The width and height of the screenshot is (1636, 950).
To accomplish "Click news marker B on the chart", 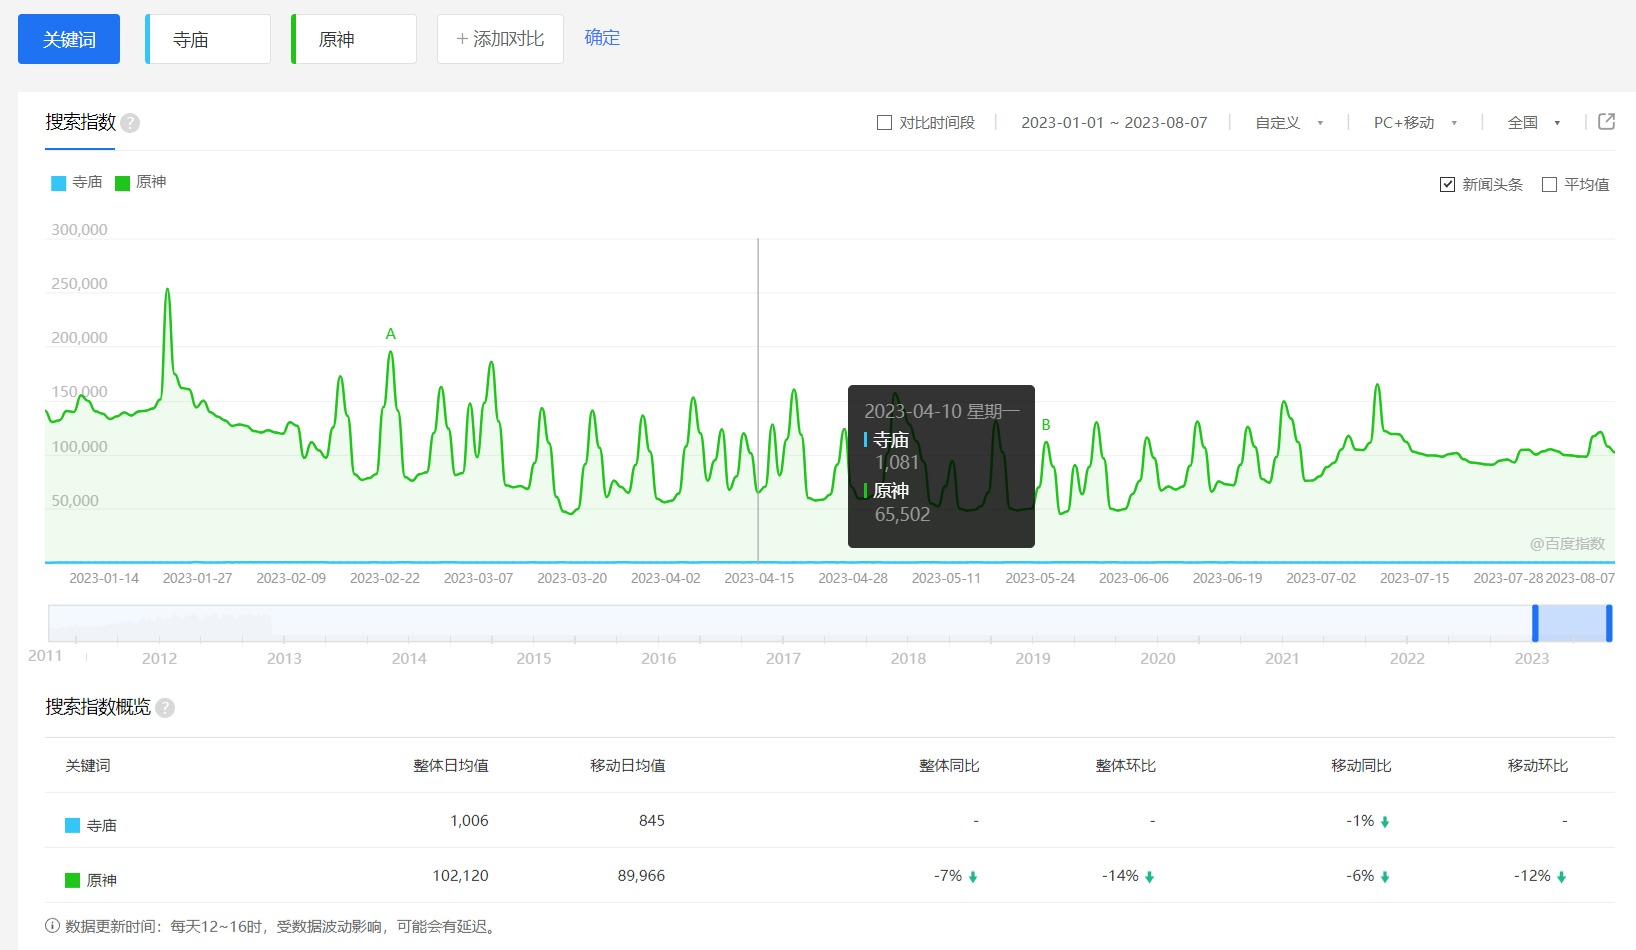I will tap(1046, 425).
